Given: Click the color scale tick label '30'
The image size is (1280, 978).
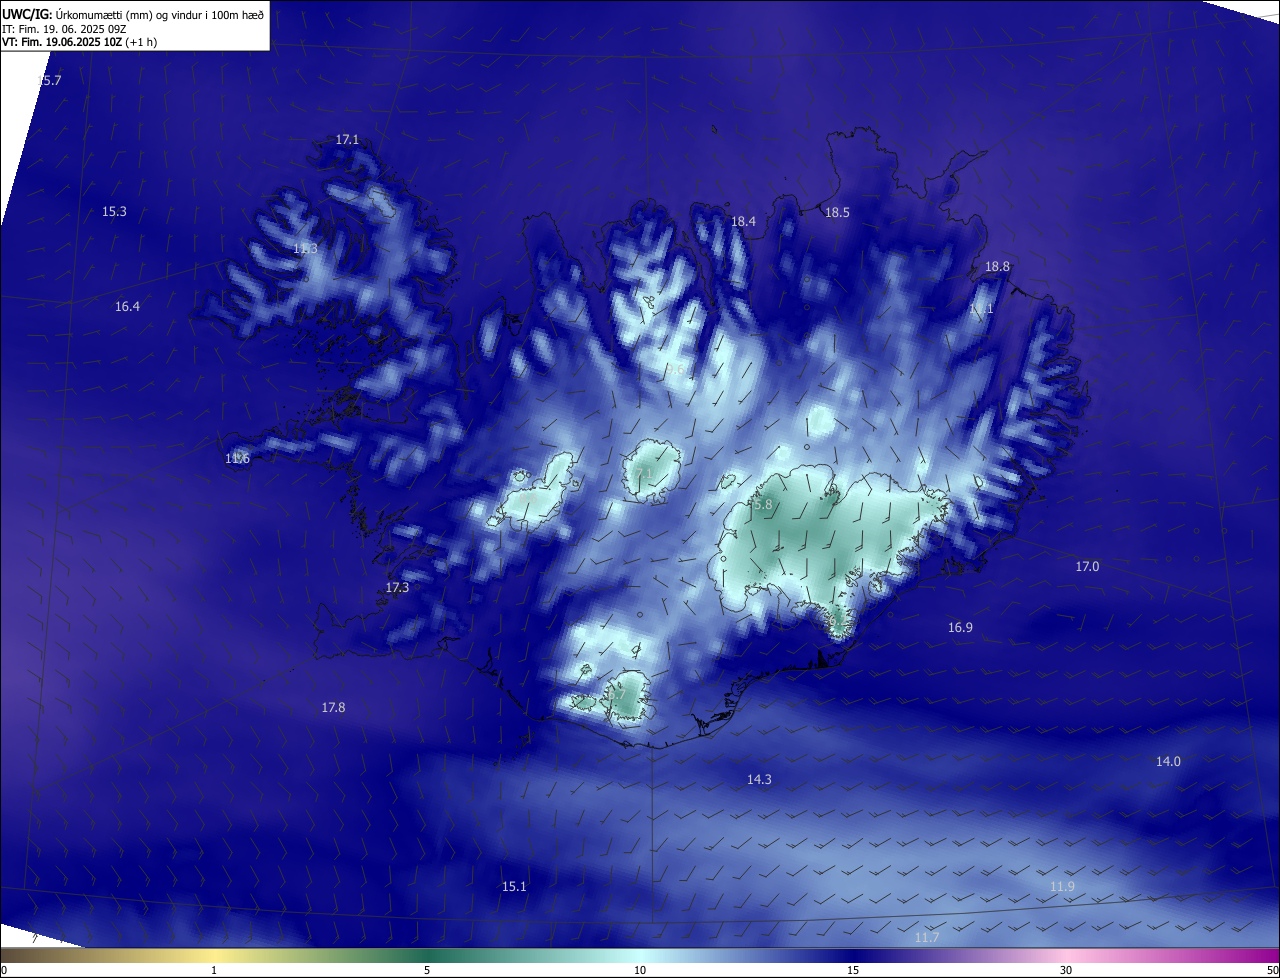Looking at the screenshot, I should 1066,970.
